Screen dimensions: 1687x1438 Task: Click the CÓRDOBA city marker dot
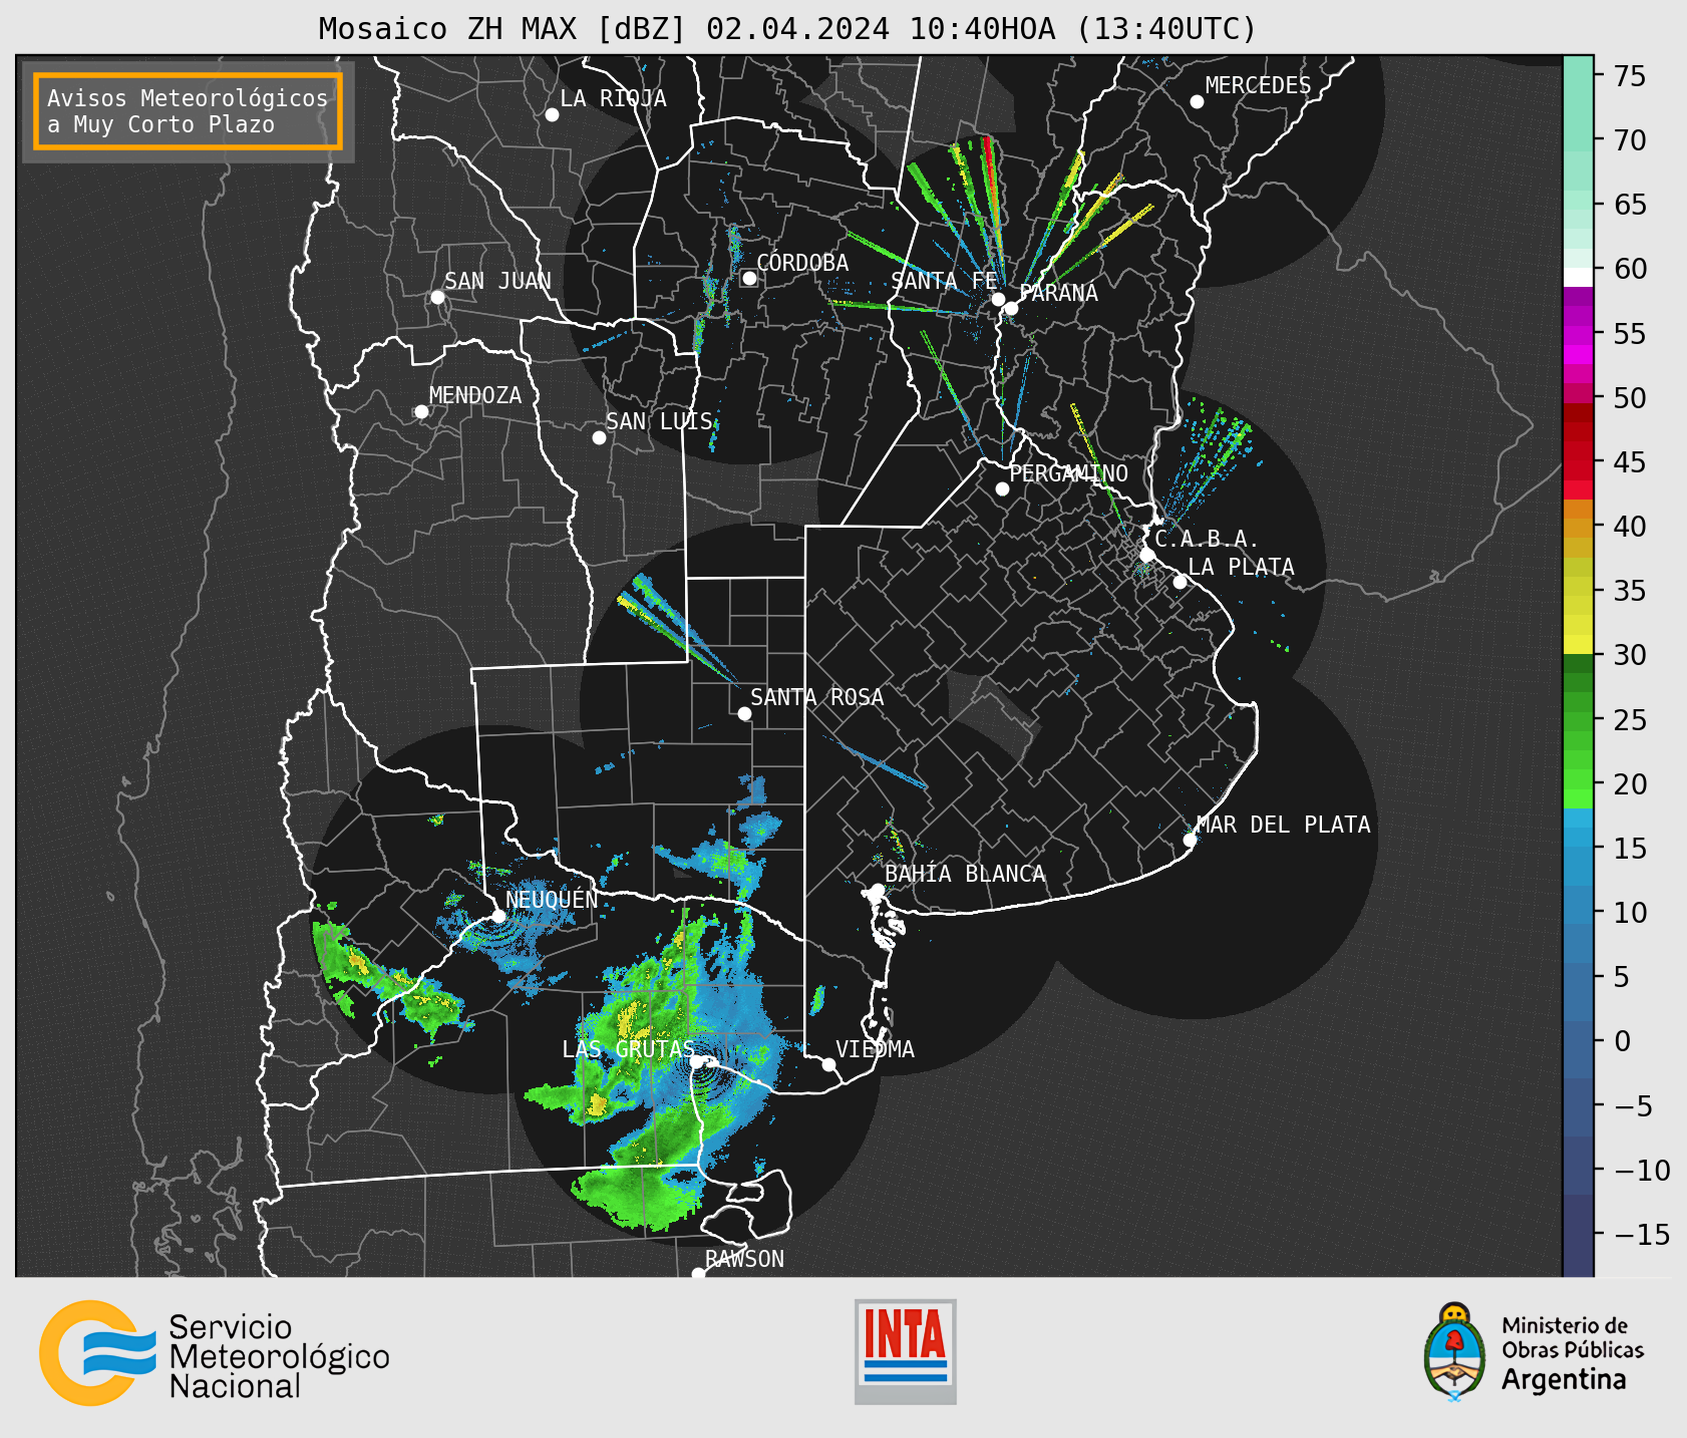coord(749,278)
